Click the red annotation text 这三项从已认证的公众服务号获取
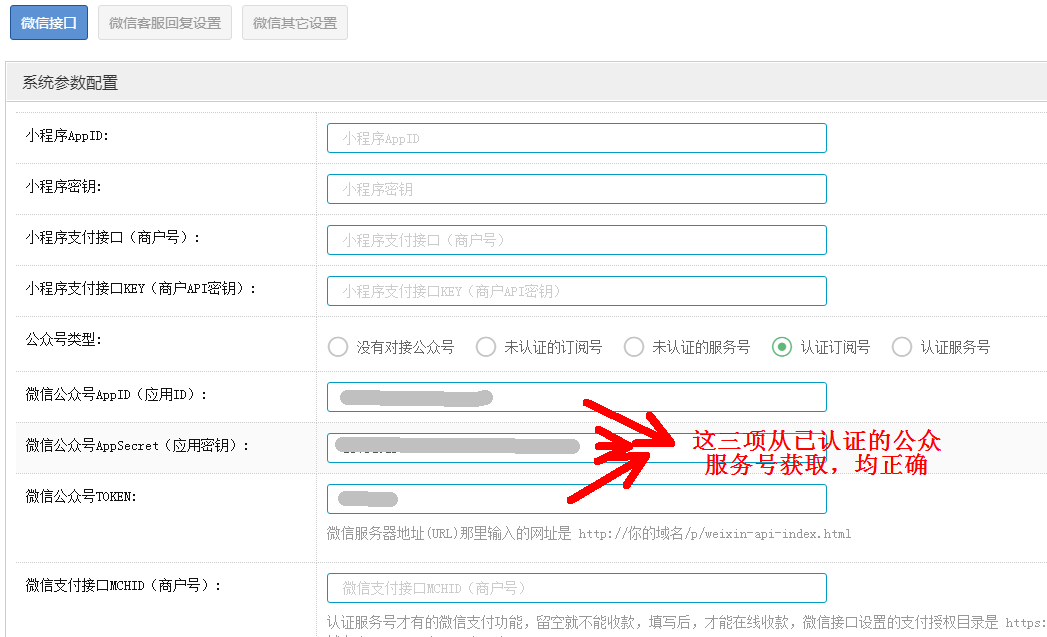1047x637 pixels. (816, 452)
